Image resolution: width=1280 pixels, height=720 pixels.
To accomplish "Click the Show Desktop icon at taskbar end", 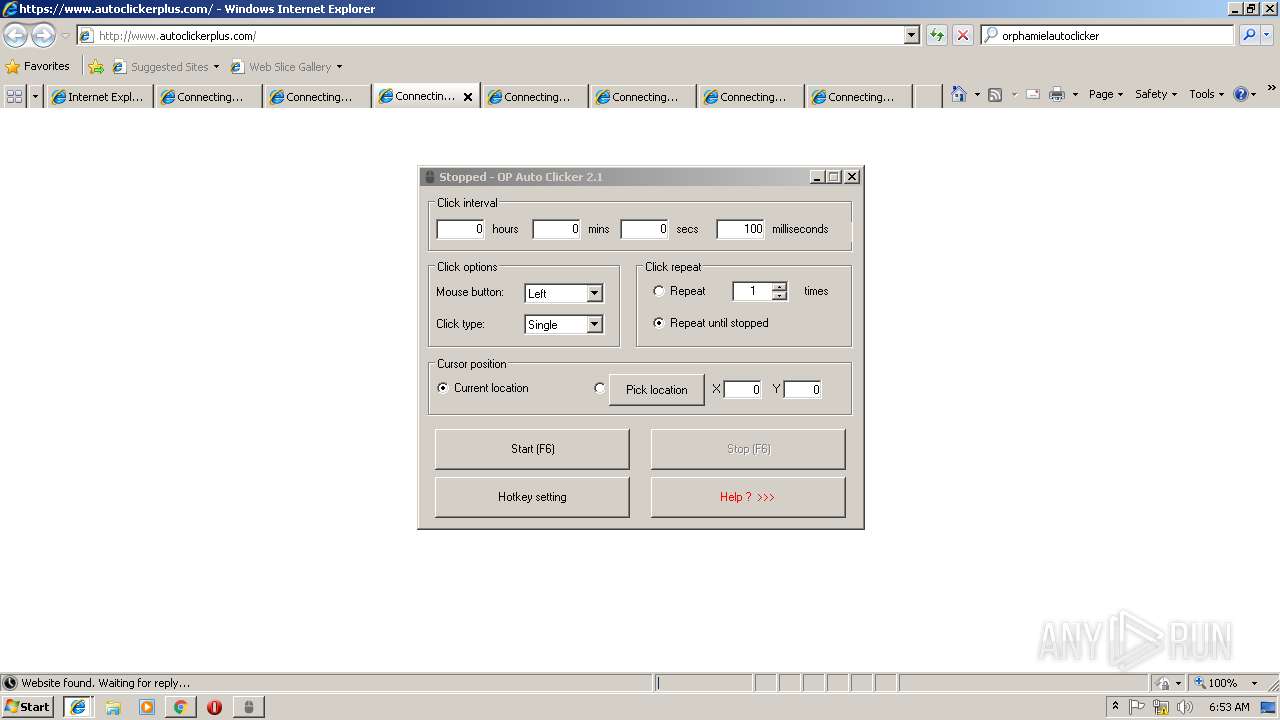I will pos(1270,707).
